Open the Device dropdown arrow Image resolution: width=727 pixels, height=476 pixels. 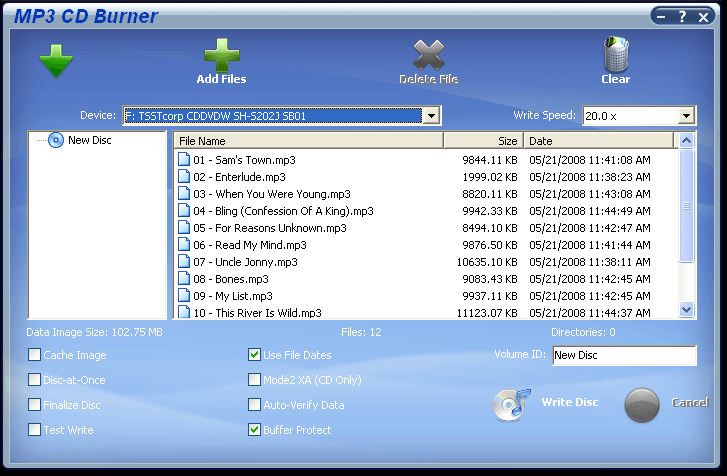point(431,116)
